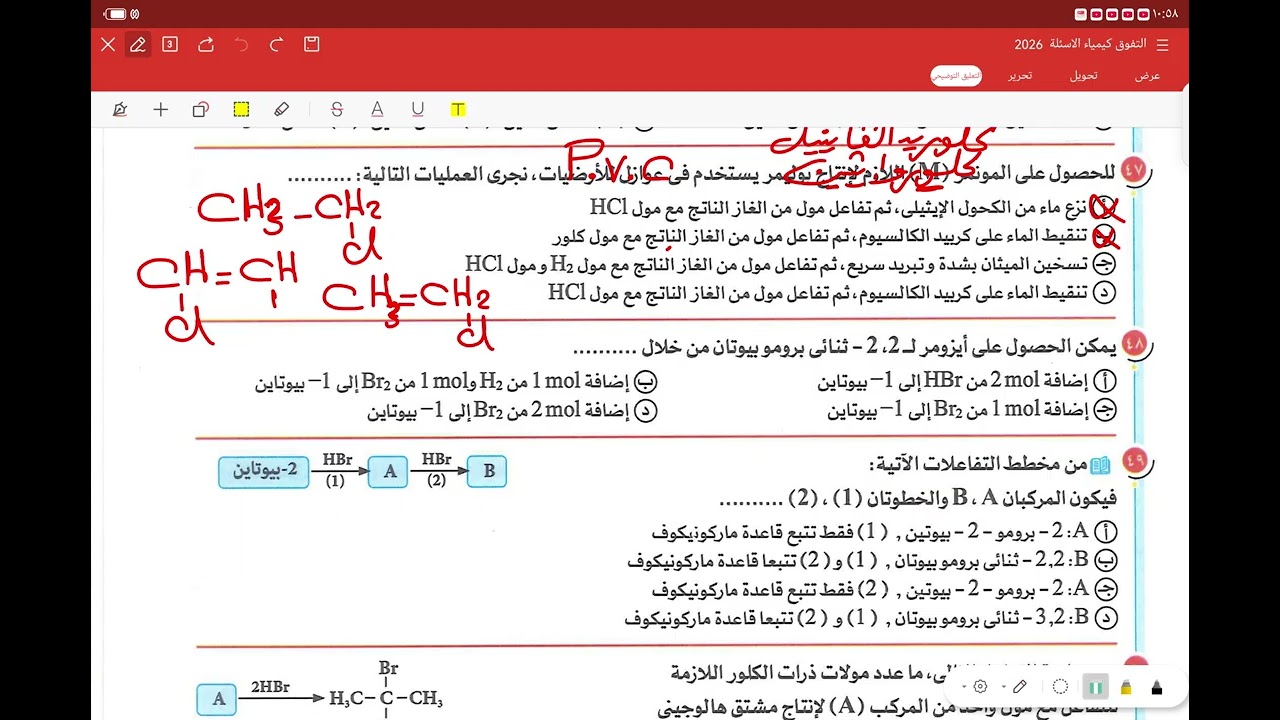Apply the underline U tool
The width and height of the screenshot is (1280, 720).
pyautogui.click(x=417, y=110)
